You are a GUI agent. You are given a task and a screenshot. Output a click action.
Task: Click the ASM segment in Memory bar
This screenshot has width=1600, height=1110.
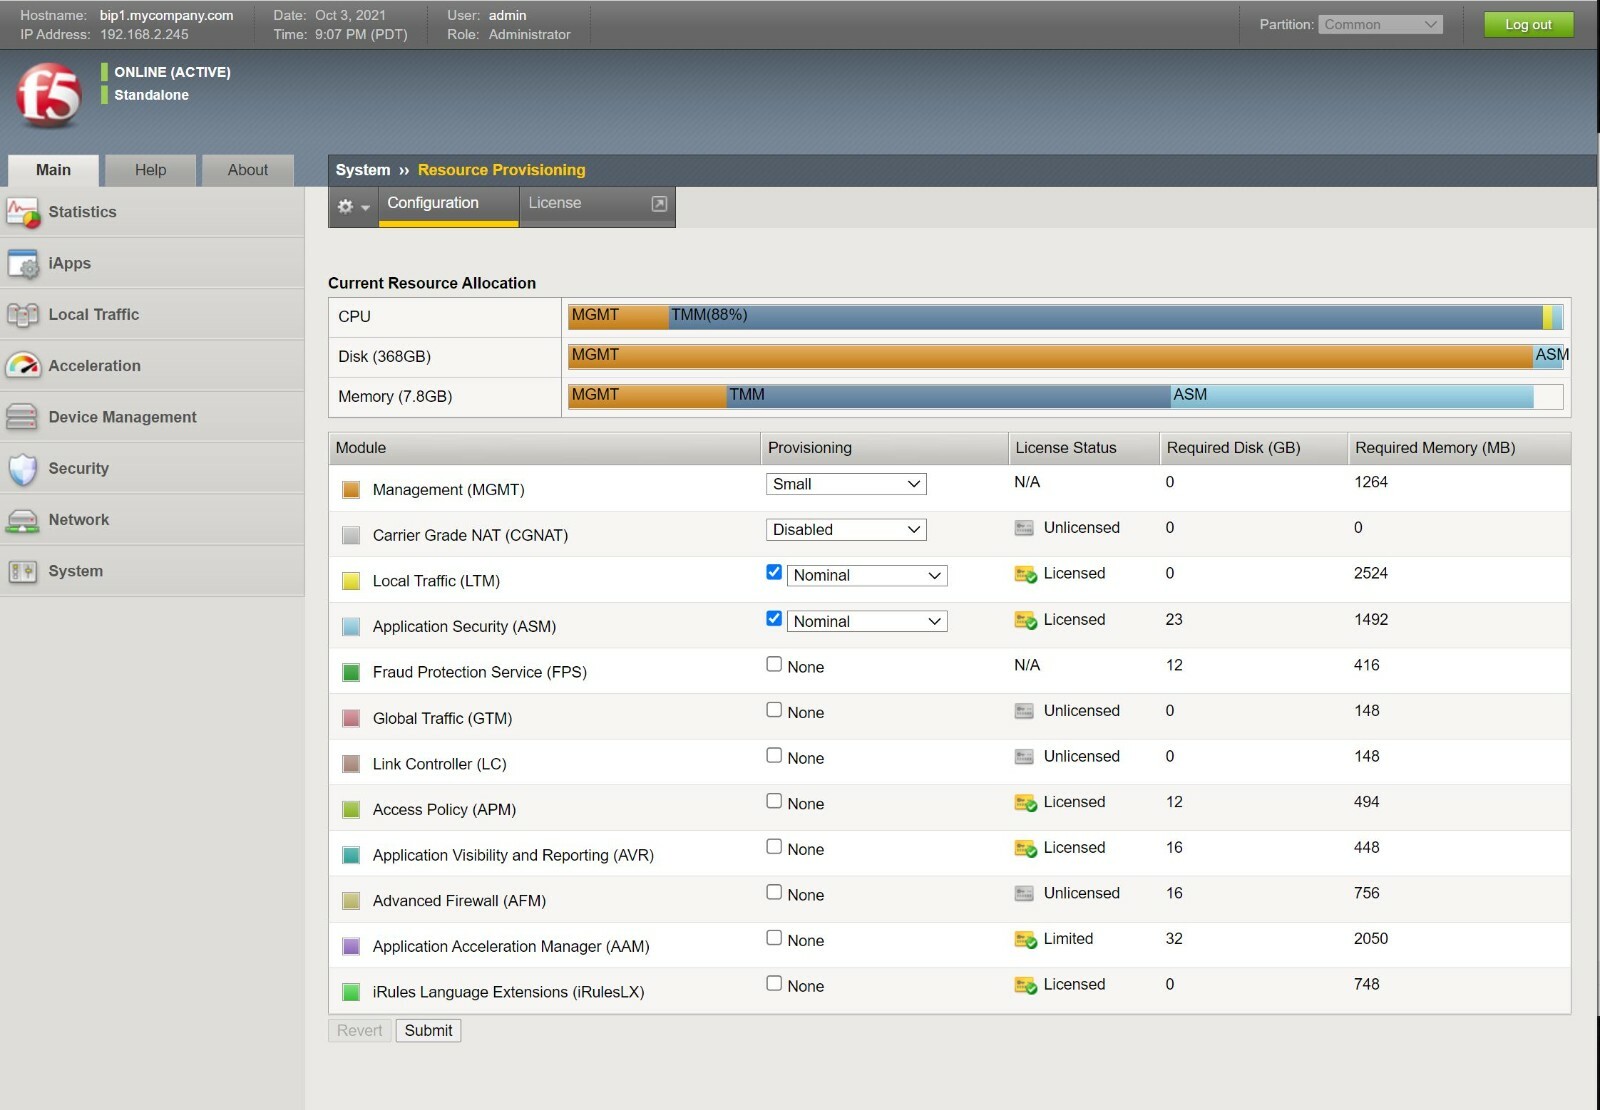[x=1352, y=396]
